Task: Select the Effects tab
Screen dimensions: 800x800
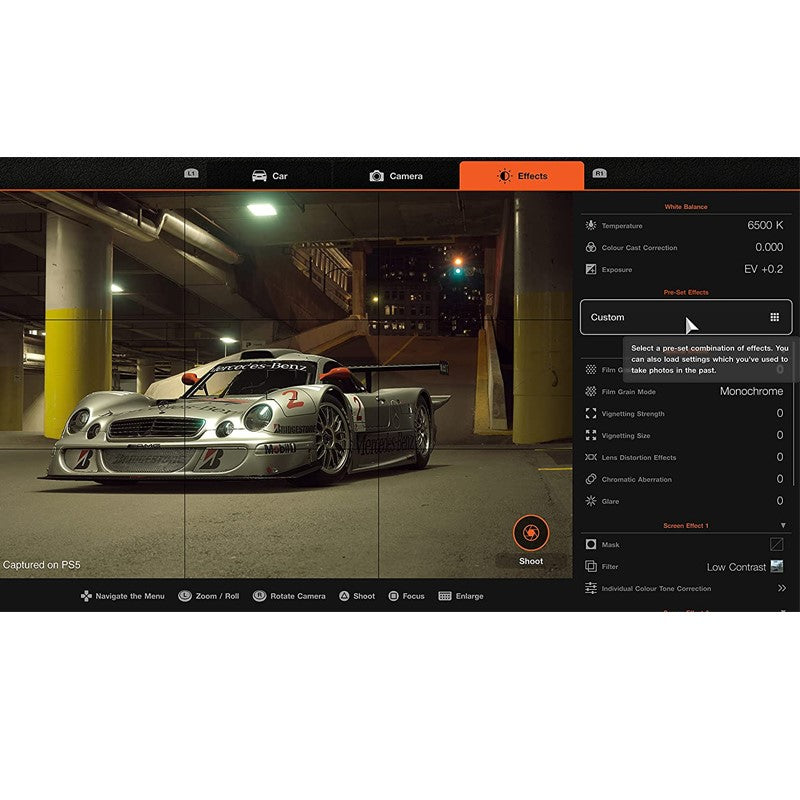Action: pyautogui.click(x=522, y=176)
